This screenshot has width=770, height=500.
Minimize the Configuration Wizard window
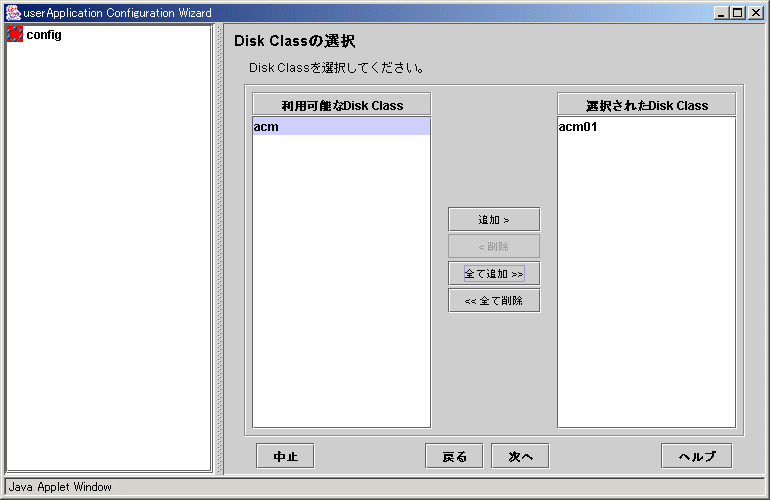[721, 13]
